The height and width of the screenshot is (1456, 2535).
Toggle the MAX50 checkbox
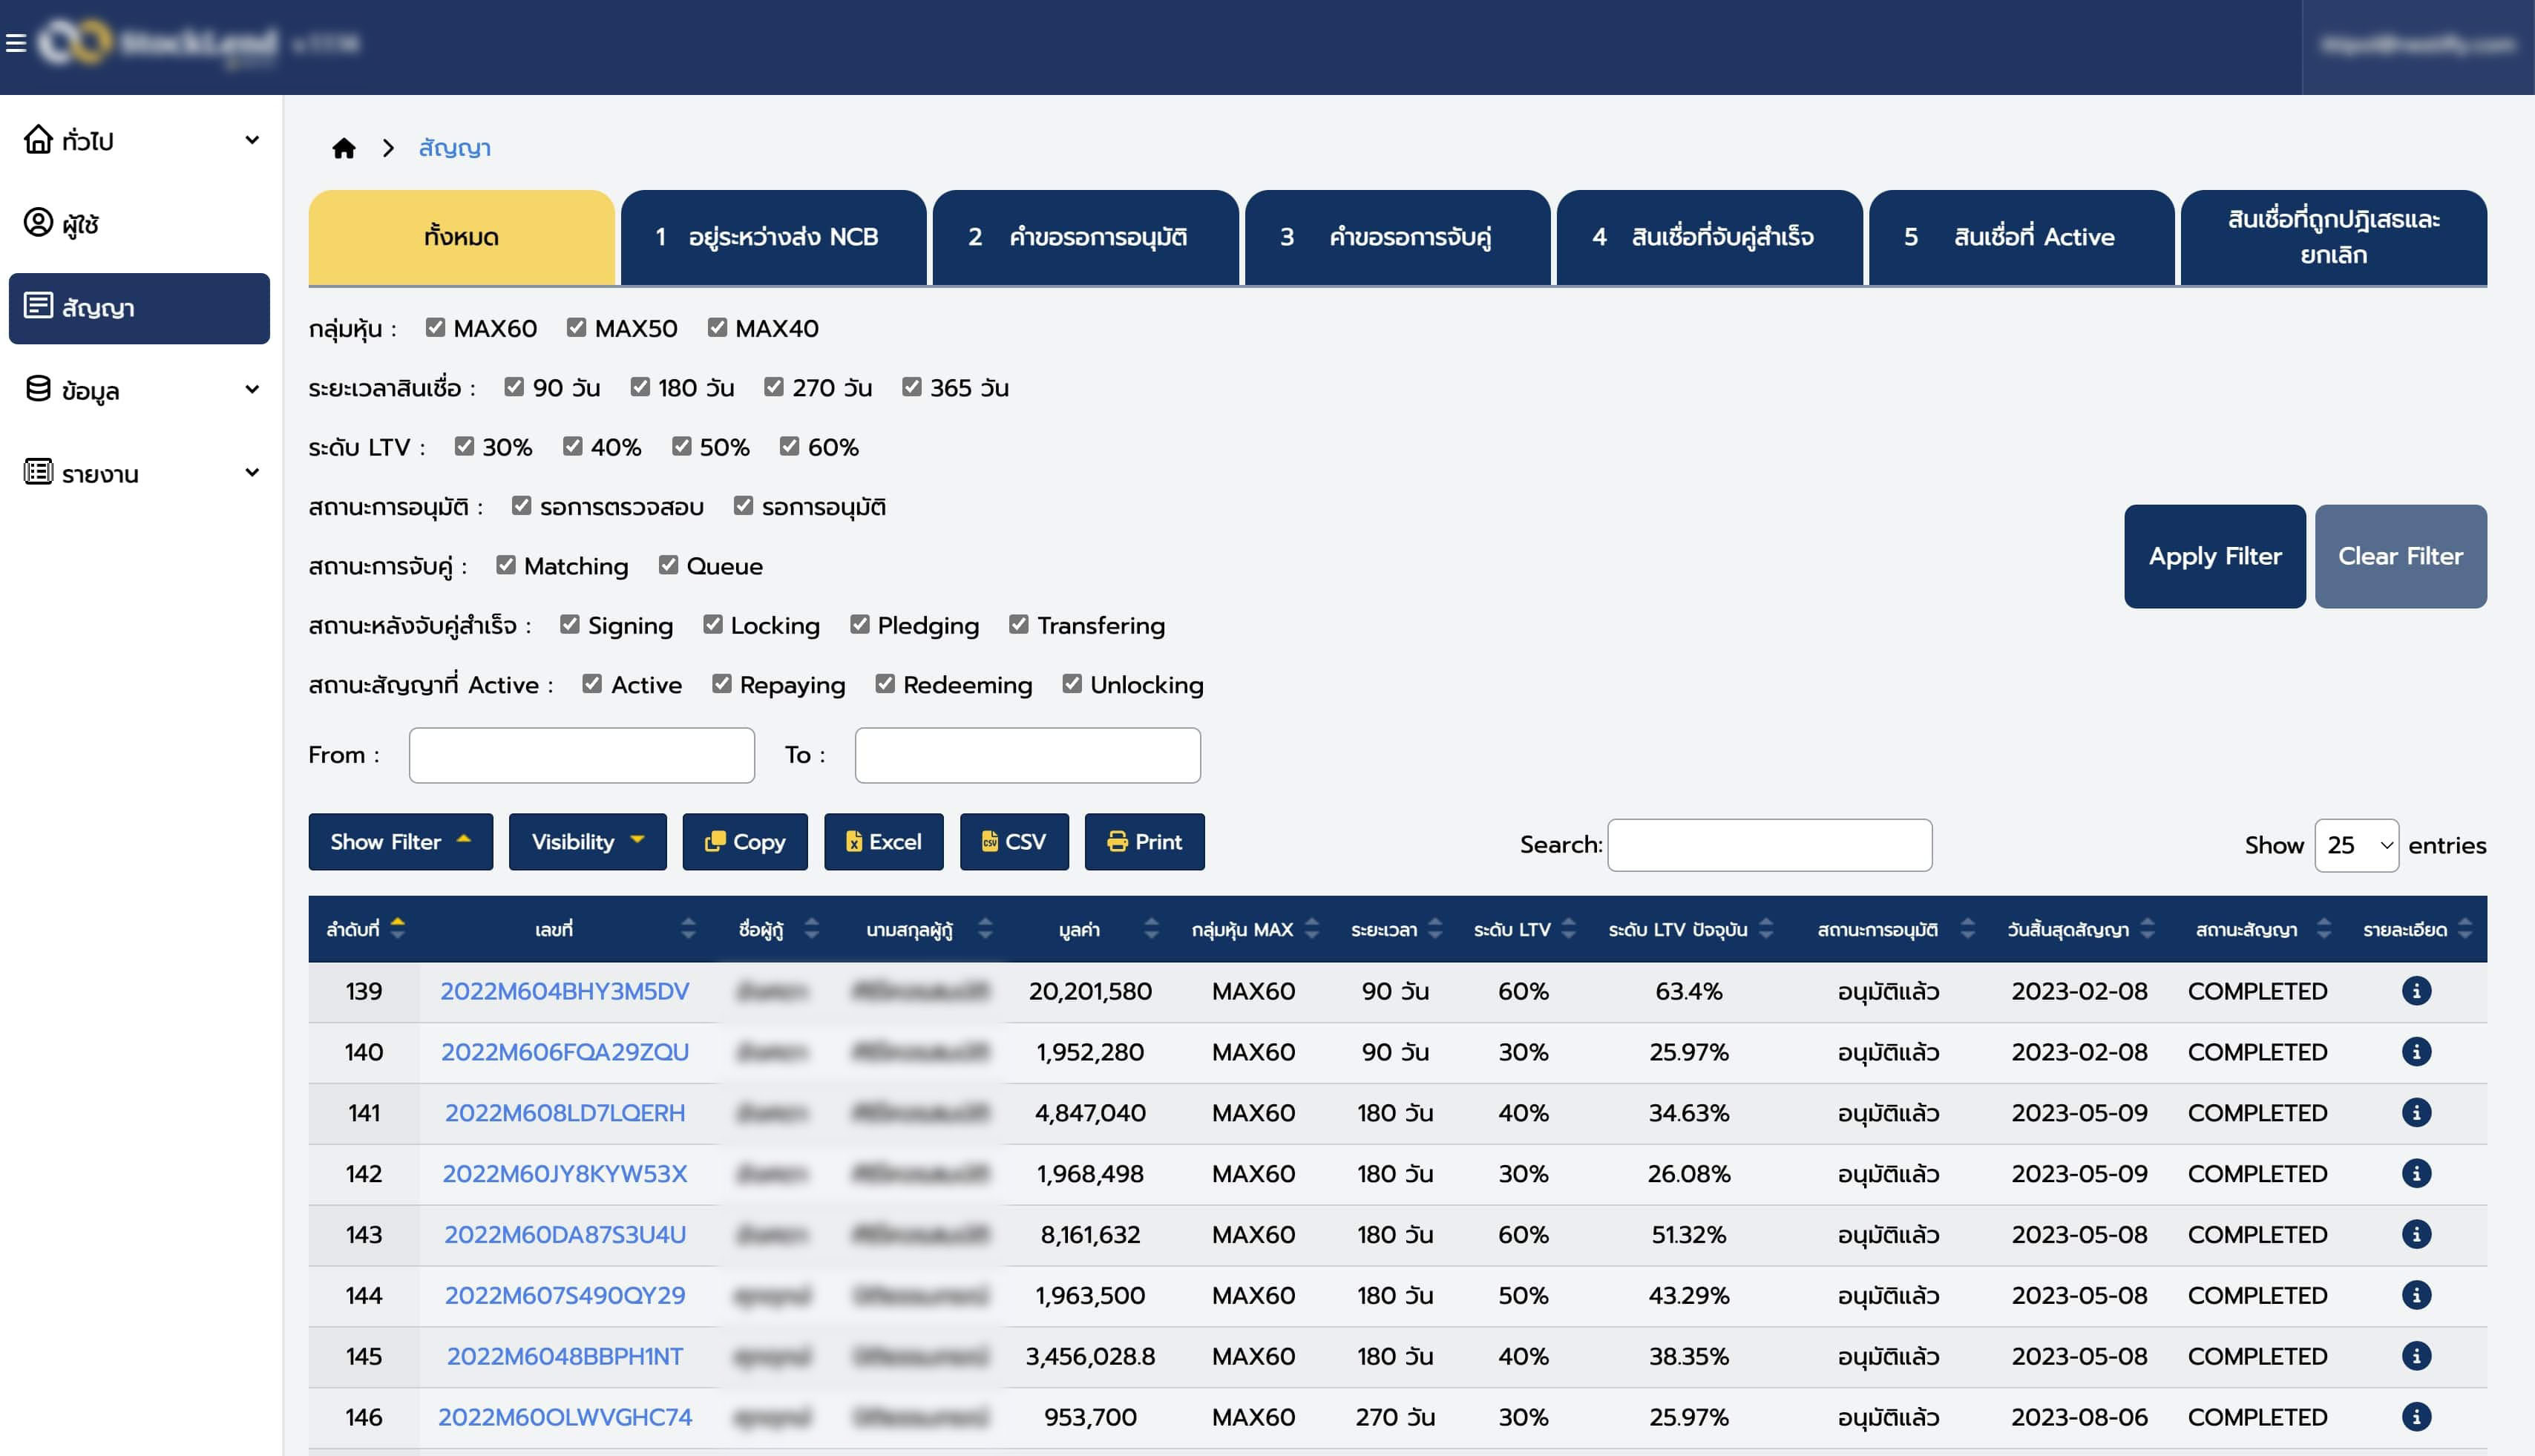point(576,327)
